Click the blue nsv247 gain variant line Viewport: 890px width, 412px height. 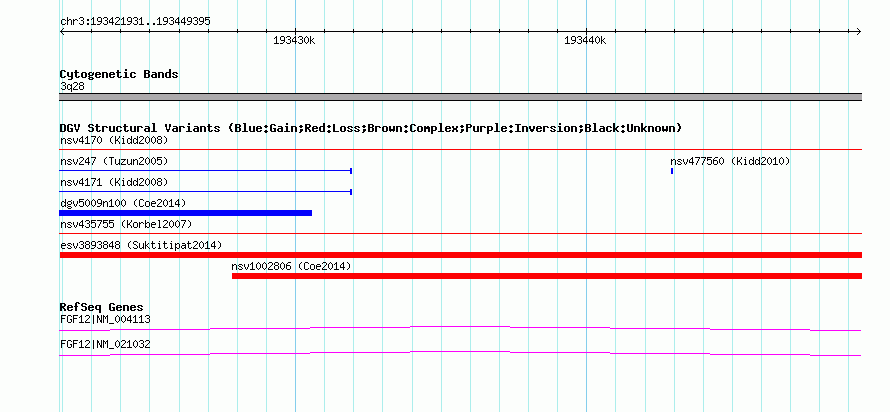pyautogui.click(x=205, y=171)
